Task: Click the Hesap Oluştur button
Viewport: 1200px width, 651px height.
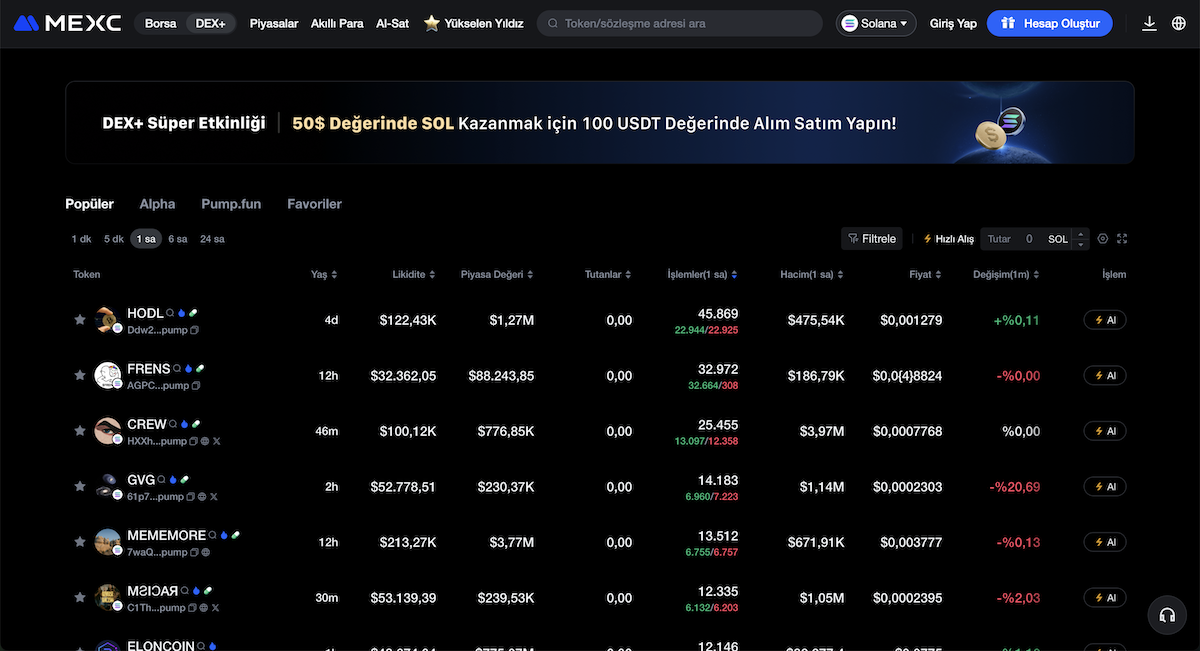Action: pyautogui.click(x=1049, y=23)
